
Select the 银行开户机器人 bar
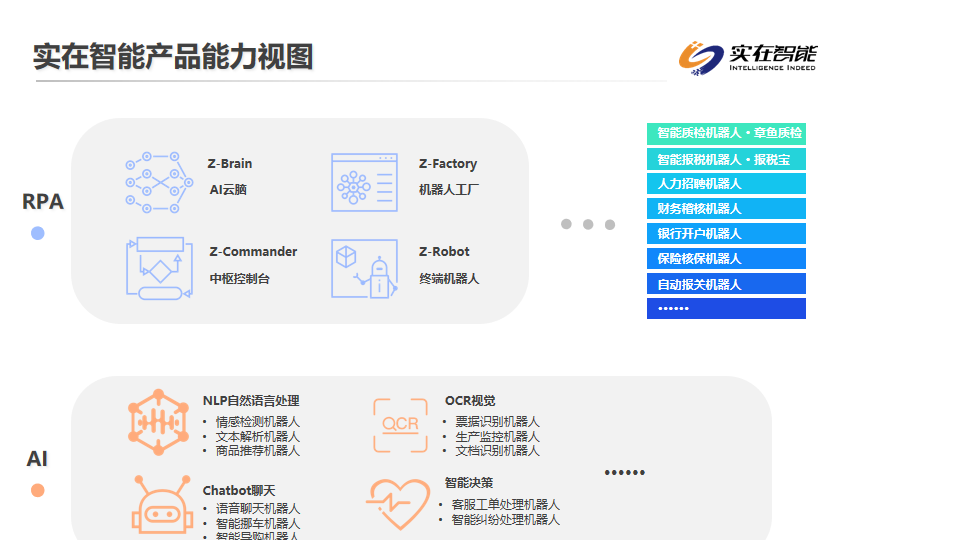pyautogui.click(x=726, y=234)
